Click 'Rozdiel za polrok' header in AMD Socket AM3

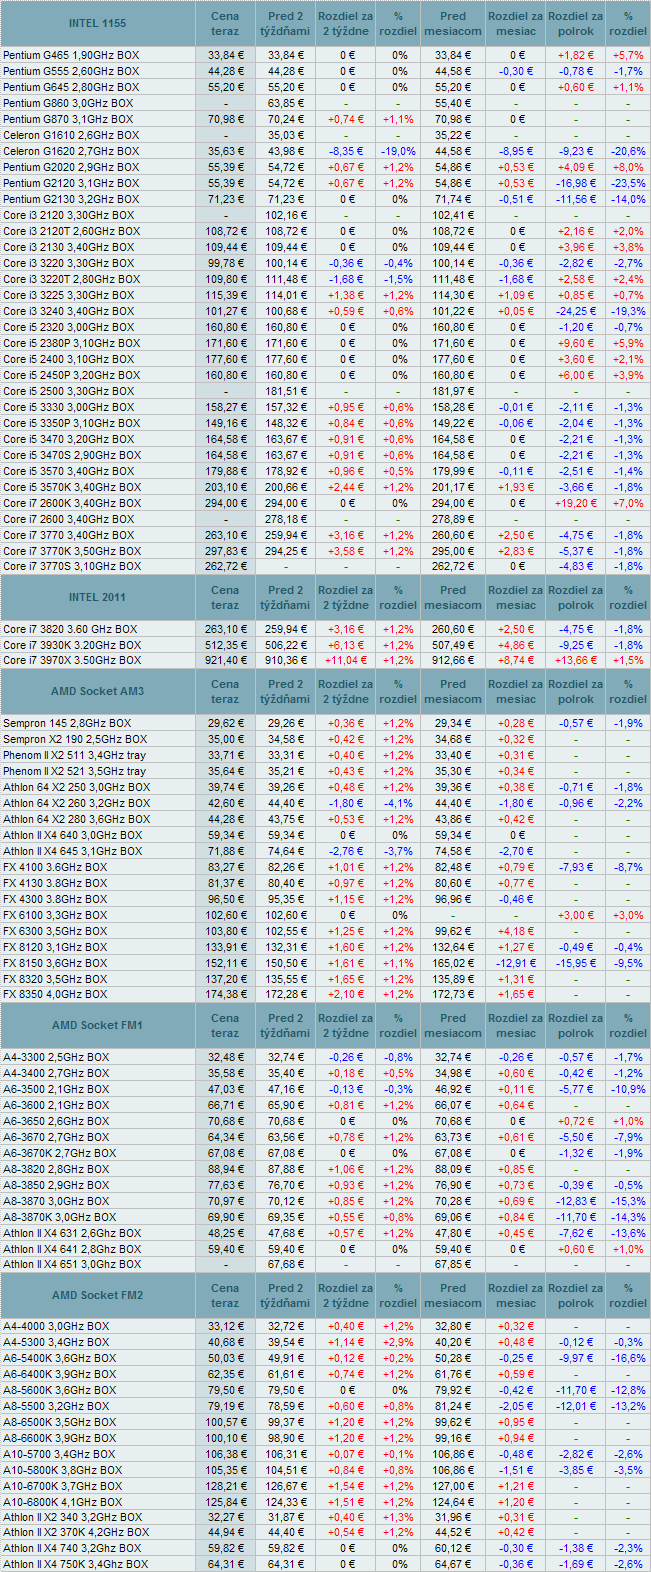(x=576, y=692)
